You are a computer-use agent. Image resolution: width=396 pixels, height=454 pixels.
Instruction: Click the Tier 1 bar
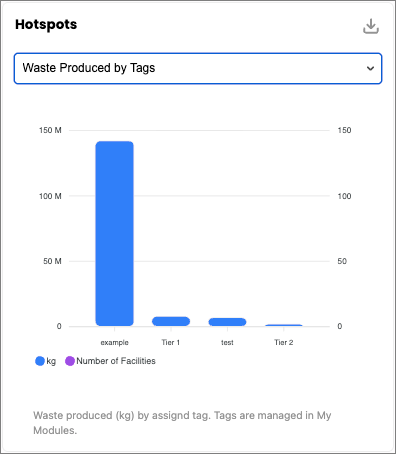click(171, 321)
